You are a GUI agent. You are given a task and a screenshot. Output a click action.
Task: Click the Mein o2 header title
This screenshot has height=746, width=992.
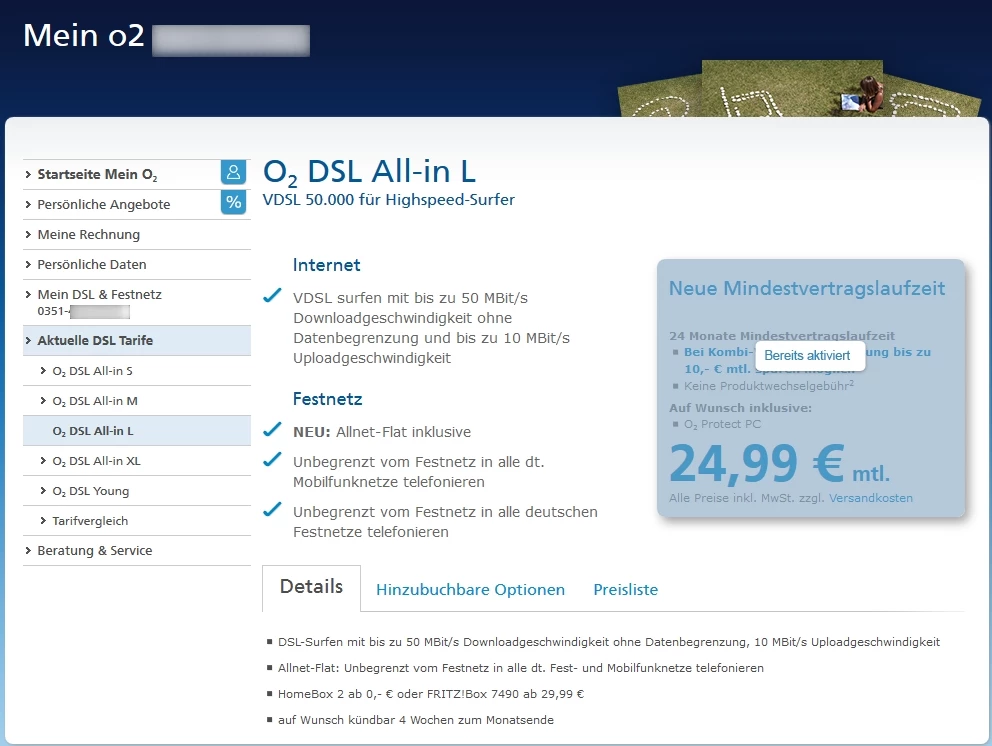(84, 35)
